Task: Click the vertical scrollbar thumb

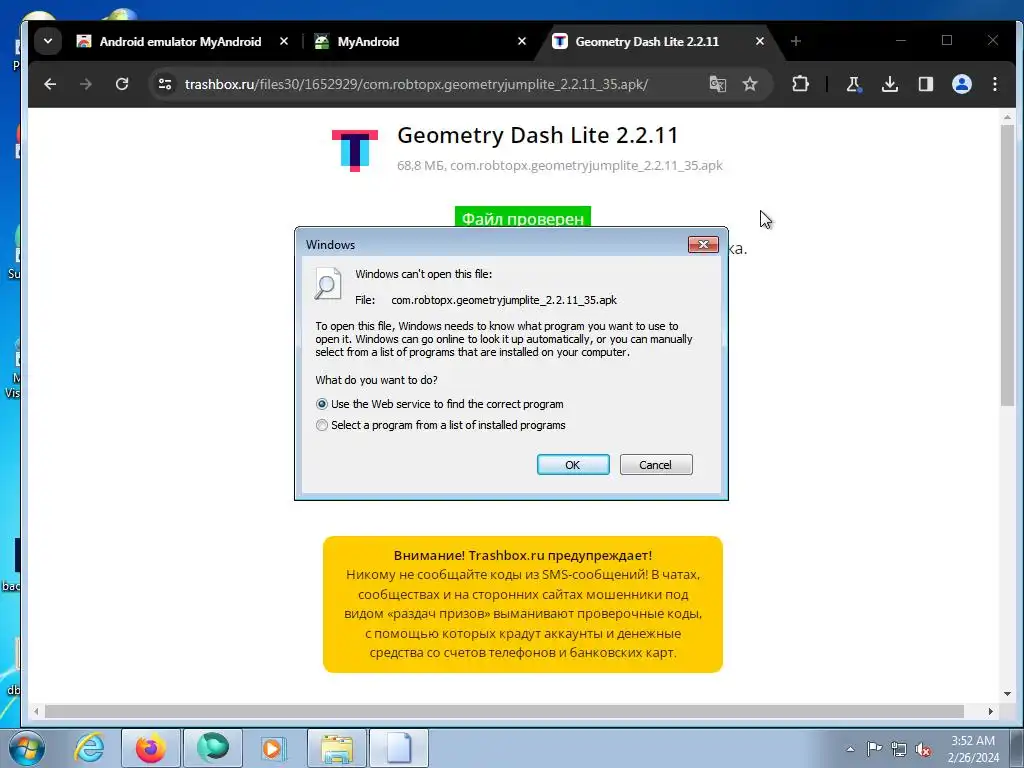Action: tap(1007, 264)
